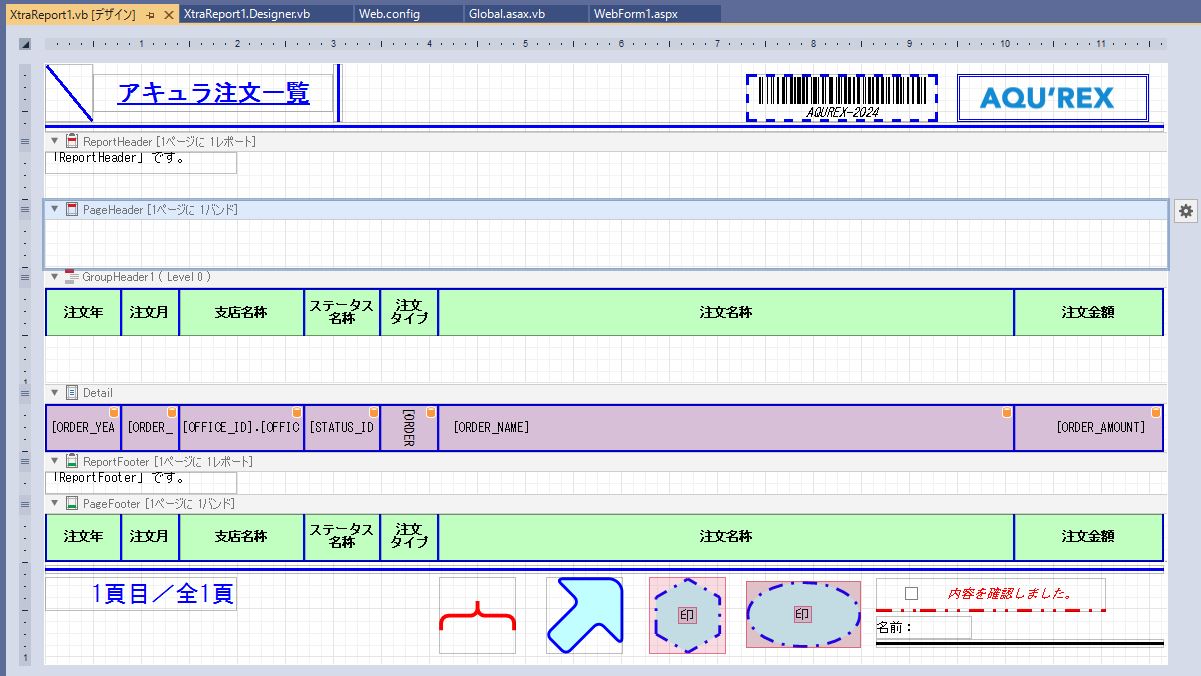This screenshot has width=1201, height=676.
Task: Select the blue arrow shape
Action: (x=584, y=616)
